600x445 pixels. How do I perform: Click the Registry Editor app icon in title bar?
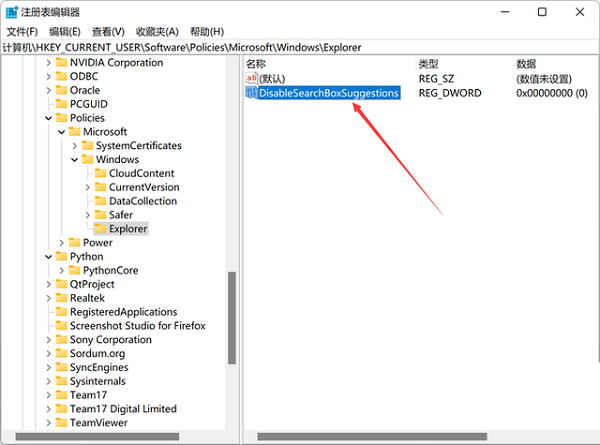11,12
